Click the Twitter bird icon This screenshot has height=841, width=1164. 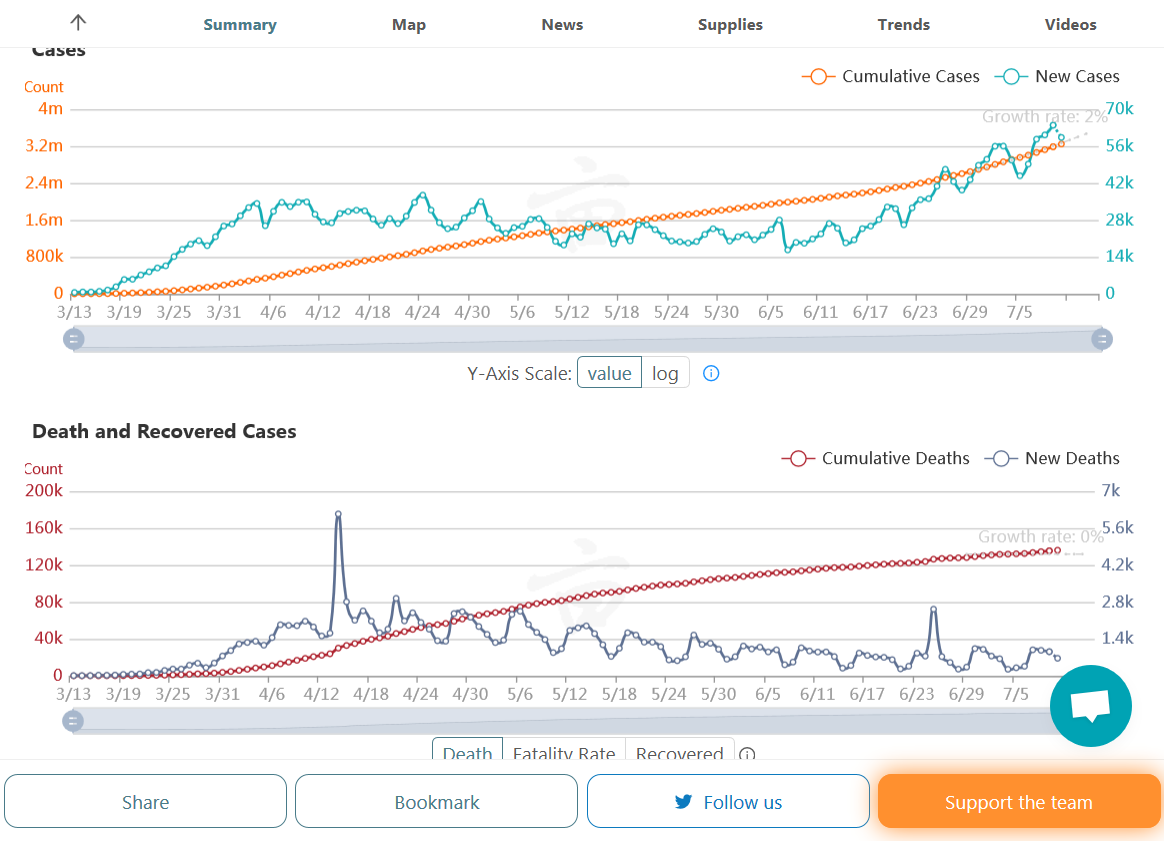684,802
